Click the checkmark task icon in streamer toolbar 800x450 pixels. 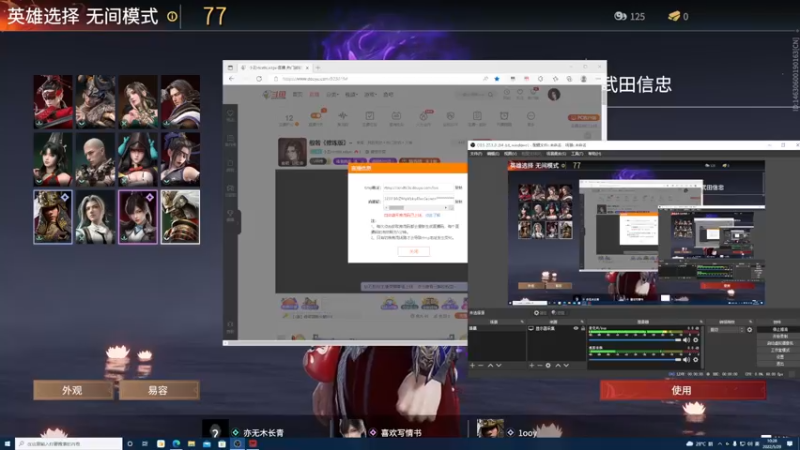pos(369,116)
